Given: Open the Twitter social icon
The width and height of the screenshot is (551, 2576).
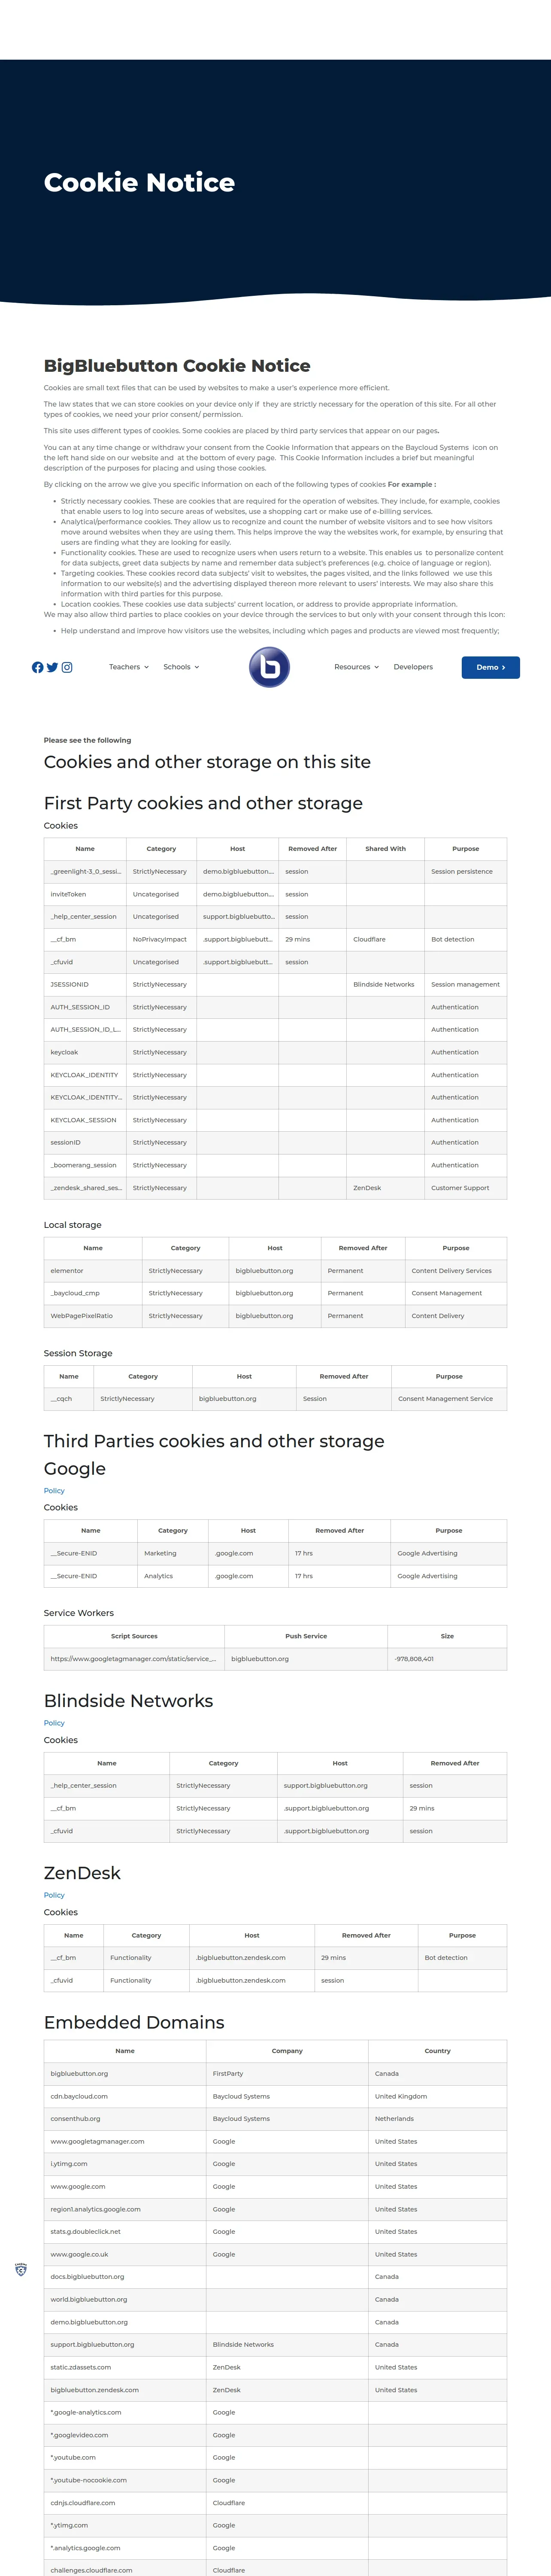Looking at the screenshot, I should (52, 667).
